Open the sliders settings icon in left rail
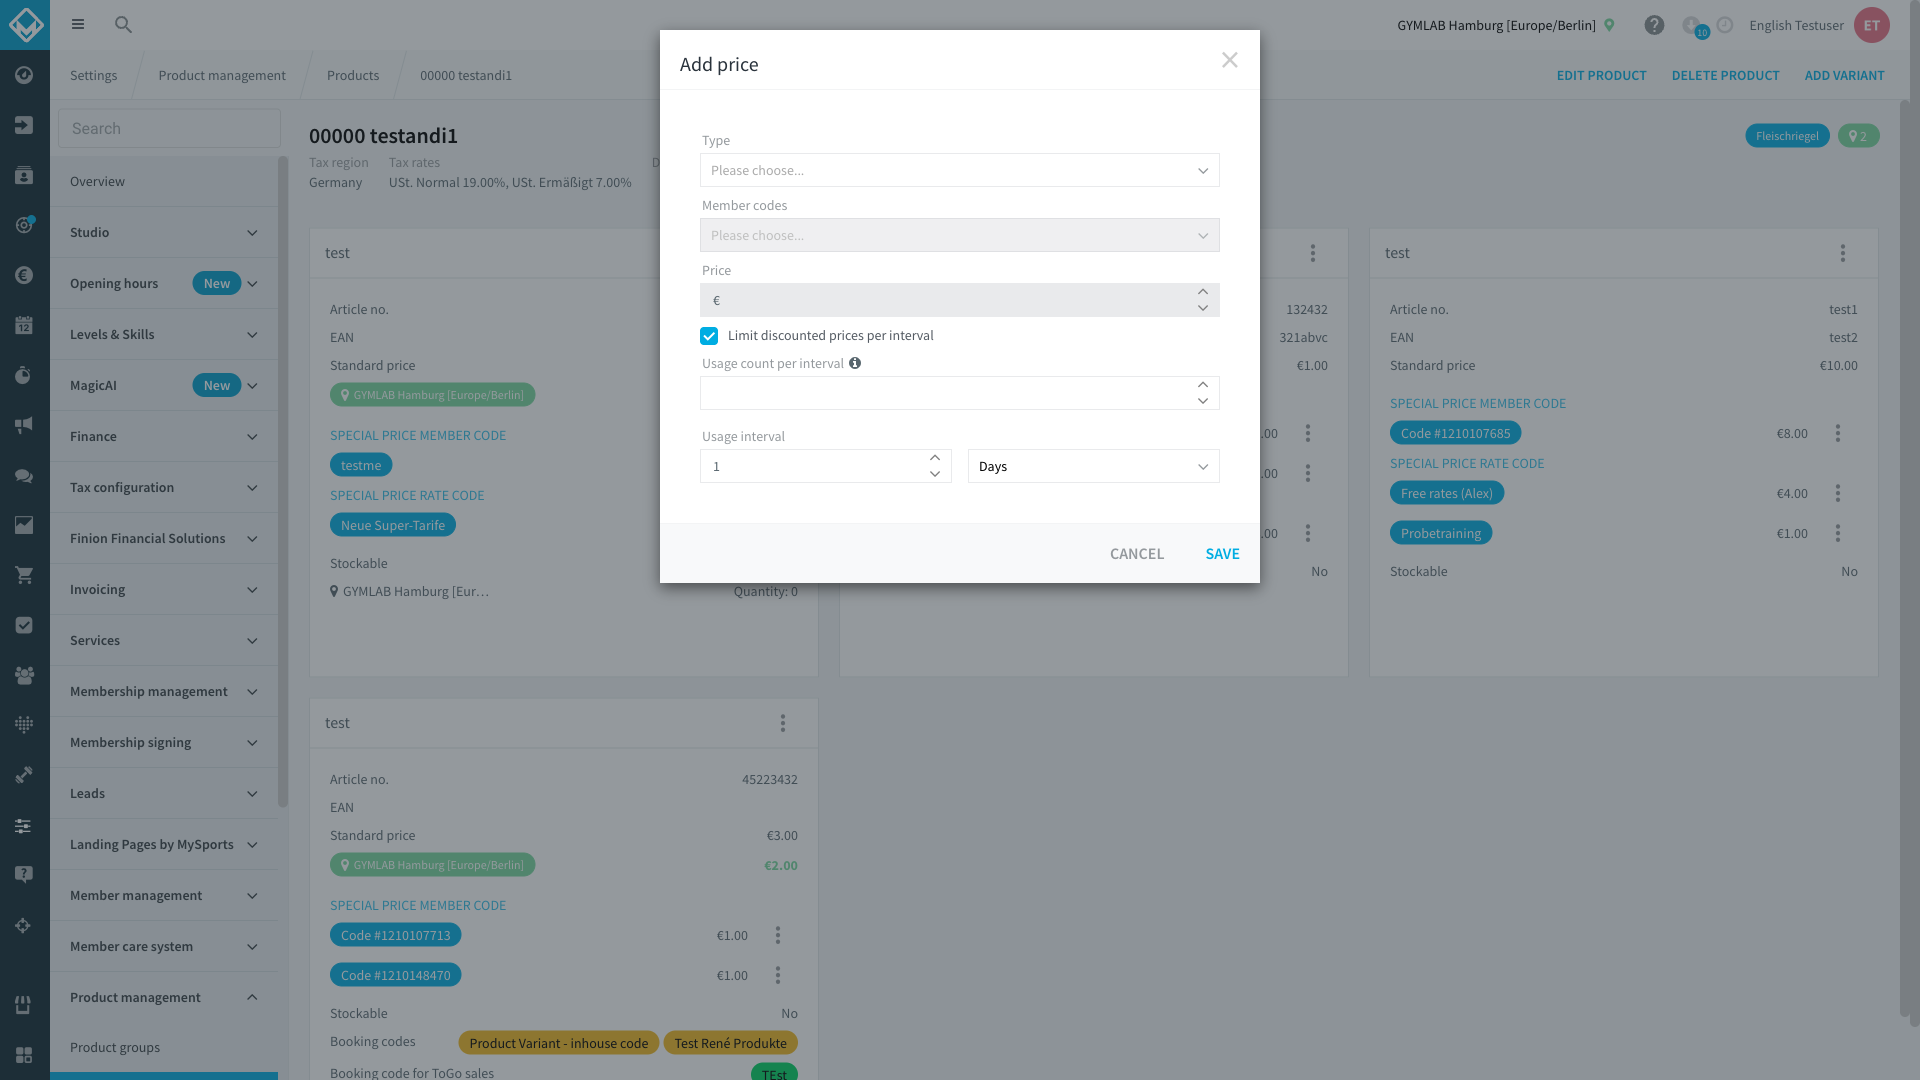 (24, 825)
